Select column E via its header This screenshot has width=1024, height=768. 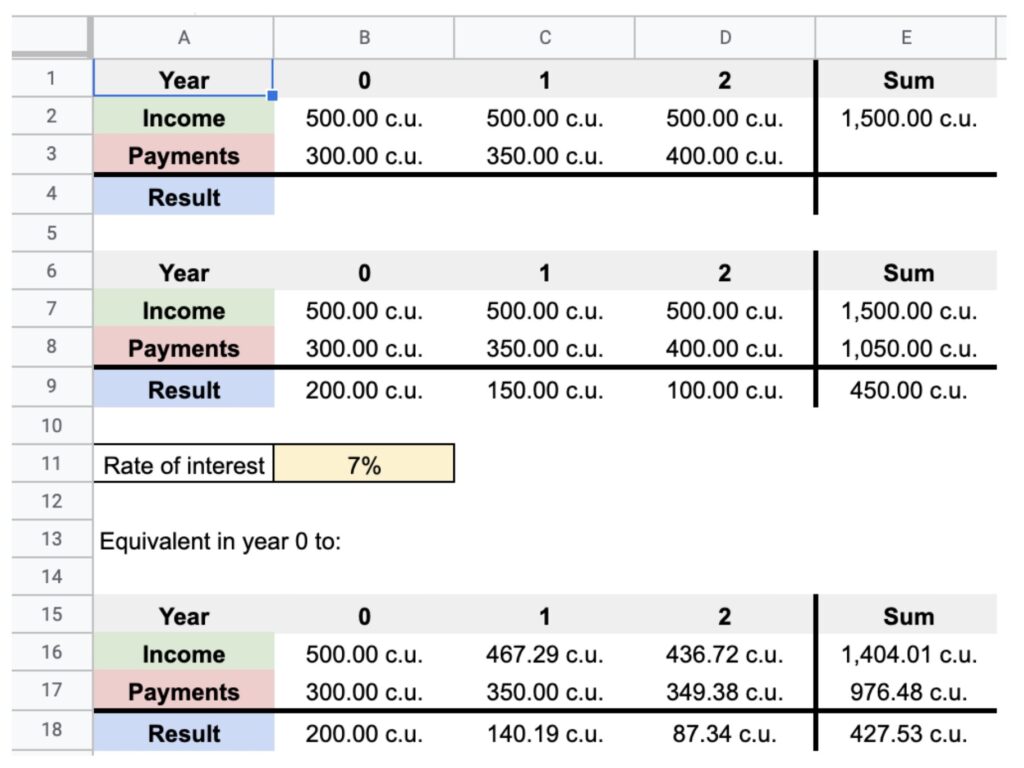pyautogui.click(x=906, y=38)
